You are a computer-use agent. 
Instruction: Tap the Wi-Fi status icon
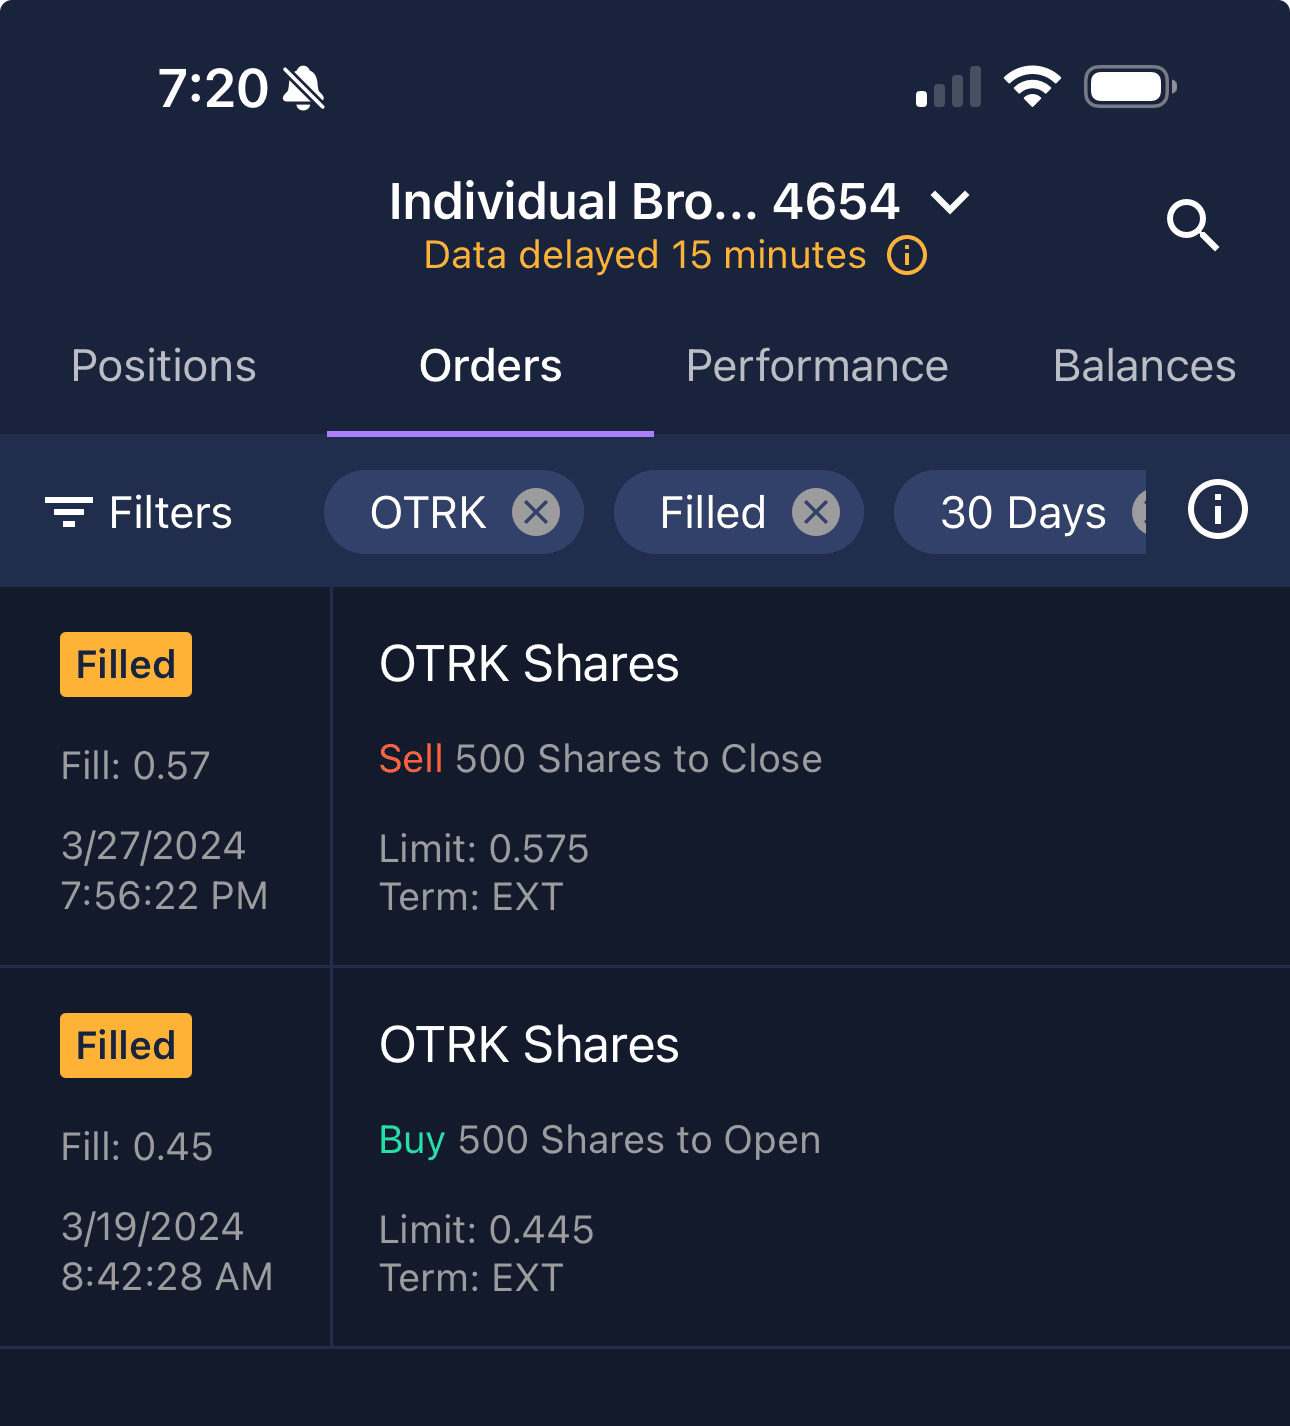[1032, 87]
